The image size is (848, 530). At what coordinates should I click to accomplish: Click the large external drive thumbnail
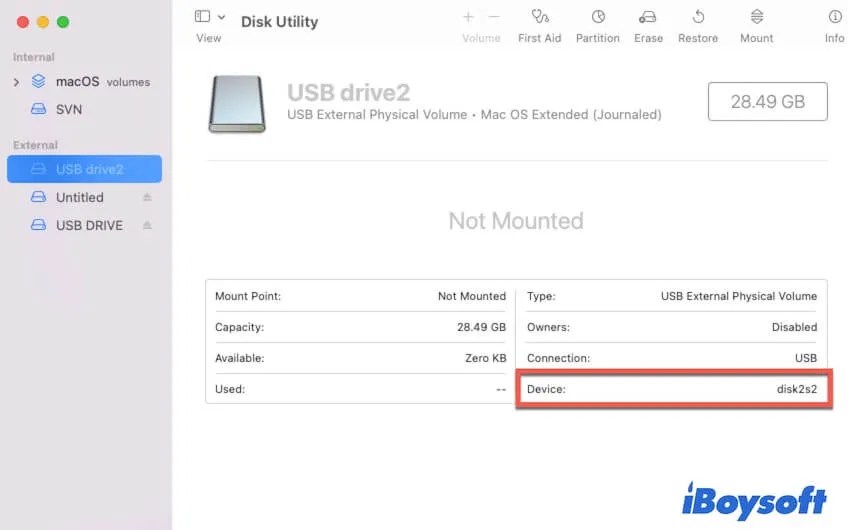tap(237, 104)
